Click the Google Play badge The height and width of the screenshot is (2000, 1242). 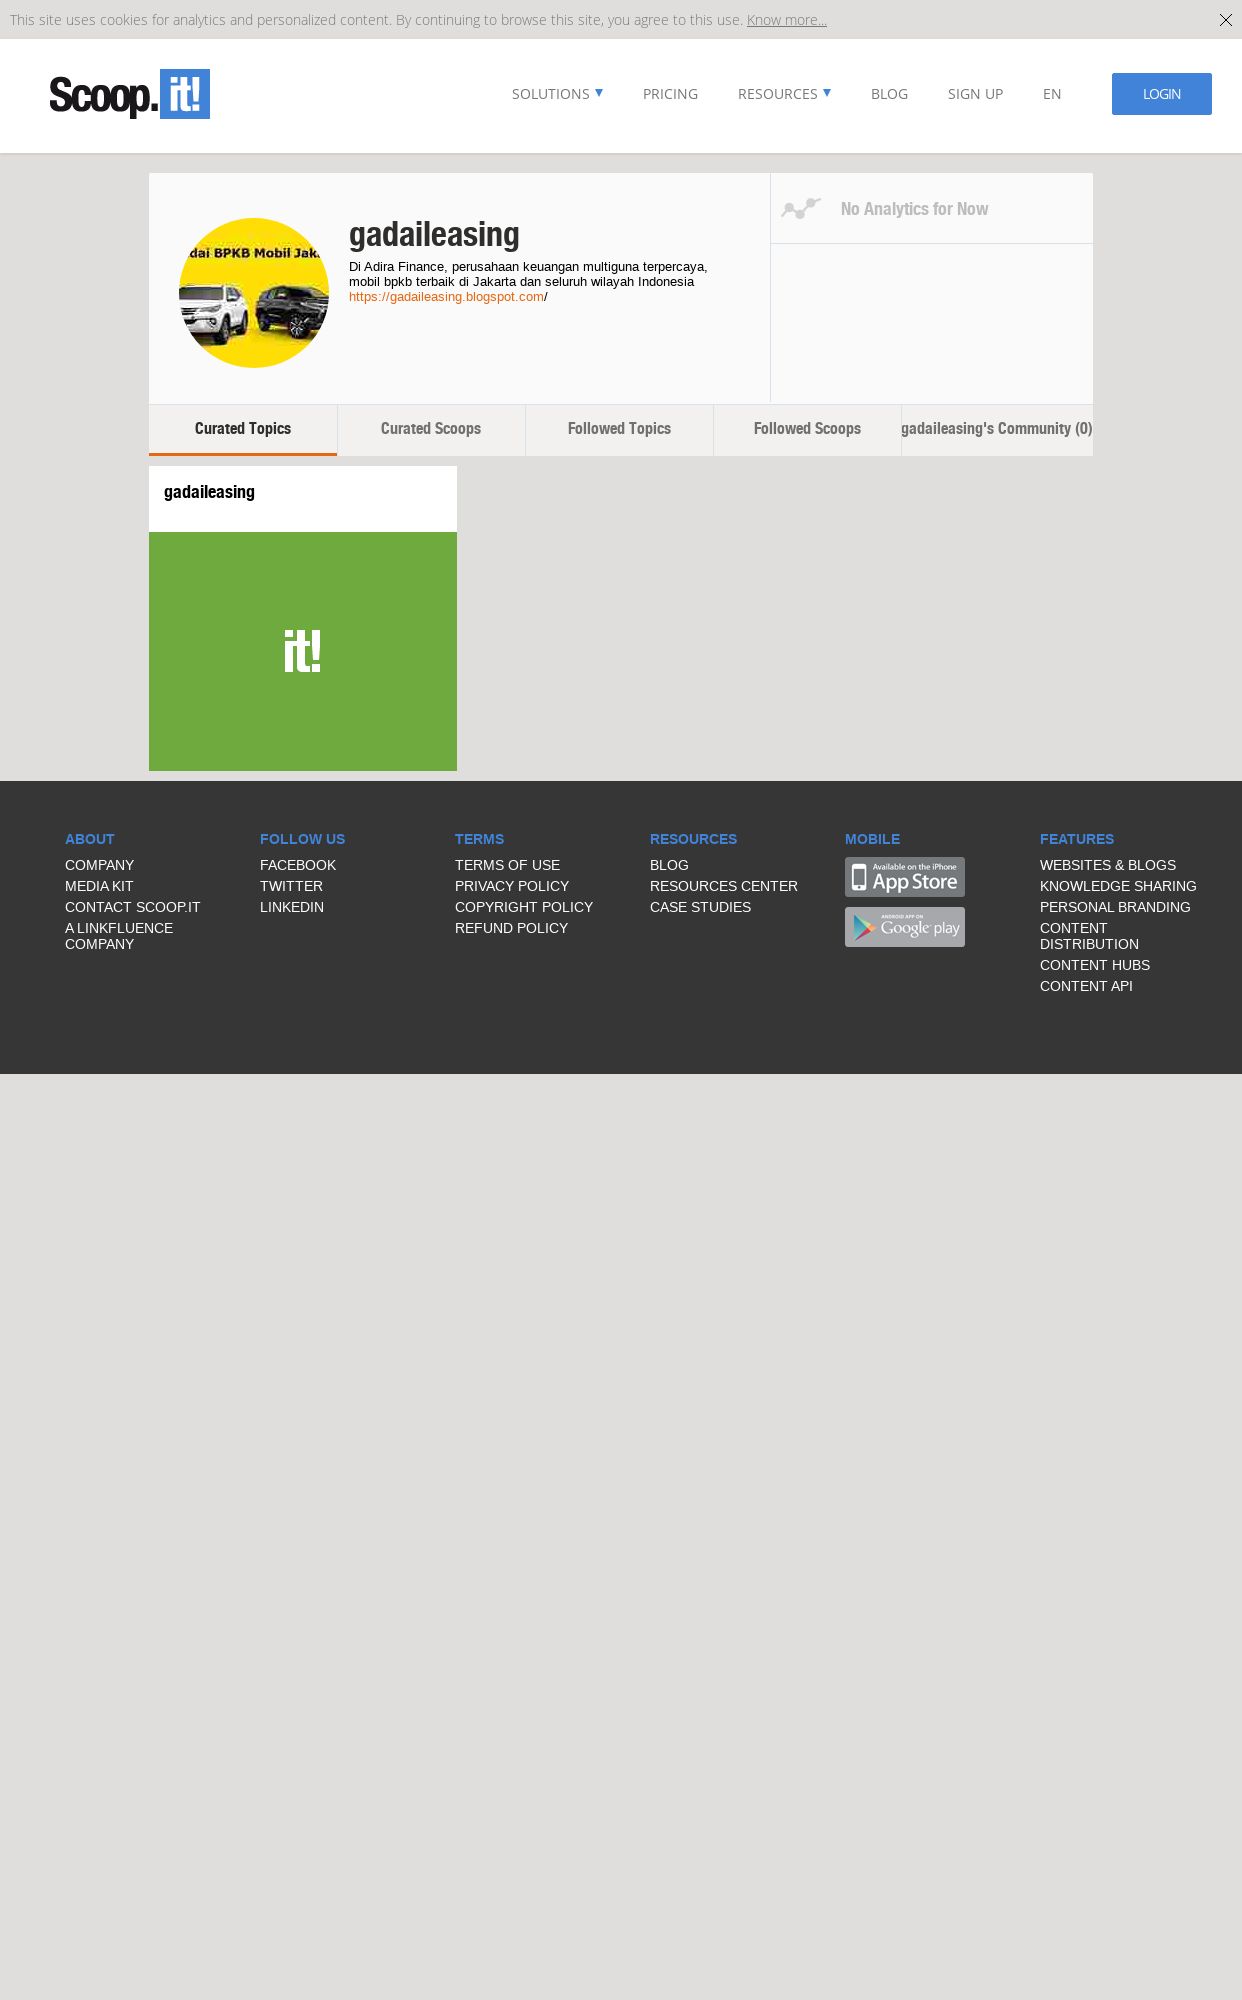pos(905,927)
